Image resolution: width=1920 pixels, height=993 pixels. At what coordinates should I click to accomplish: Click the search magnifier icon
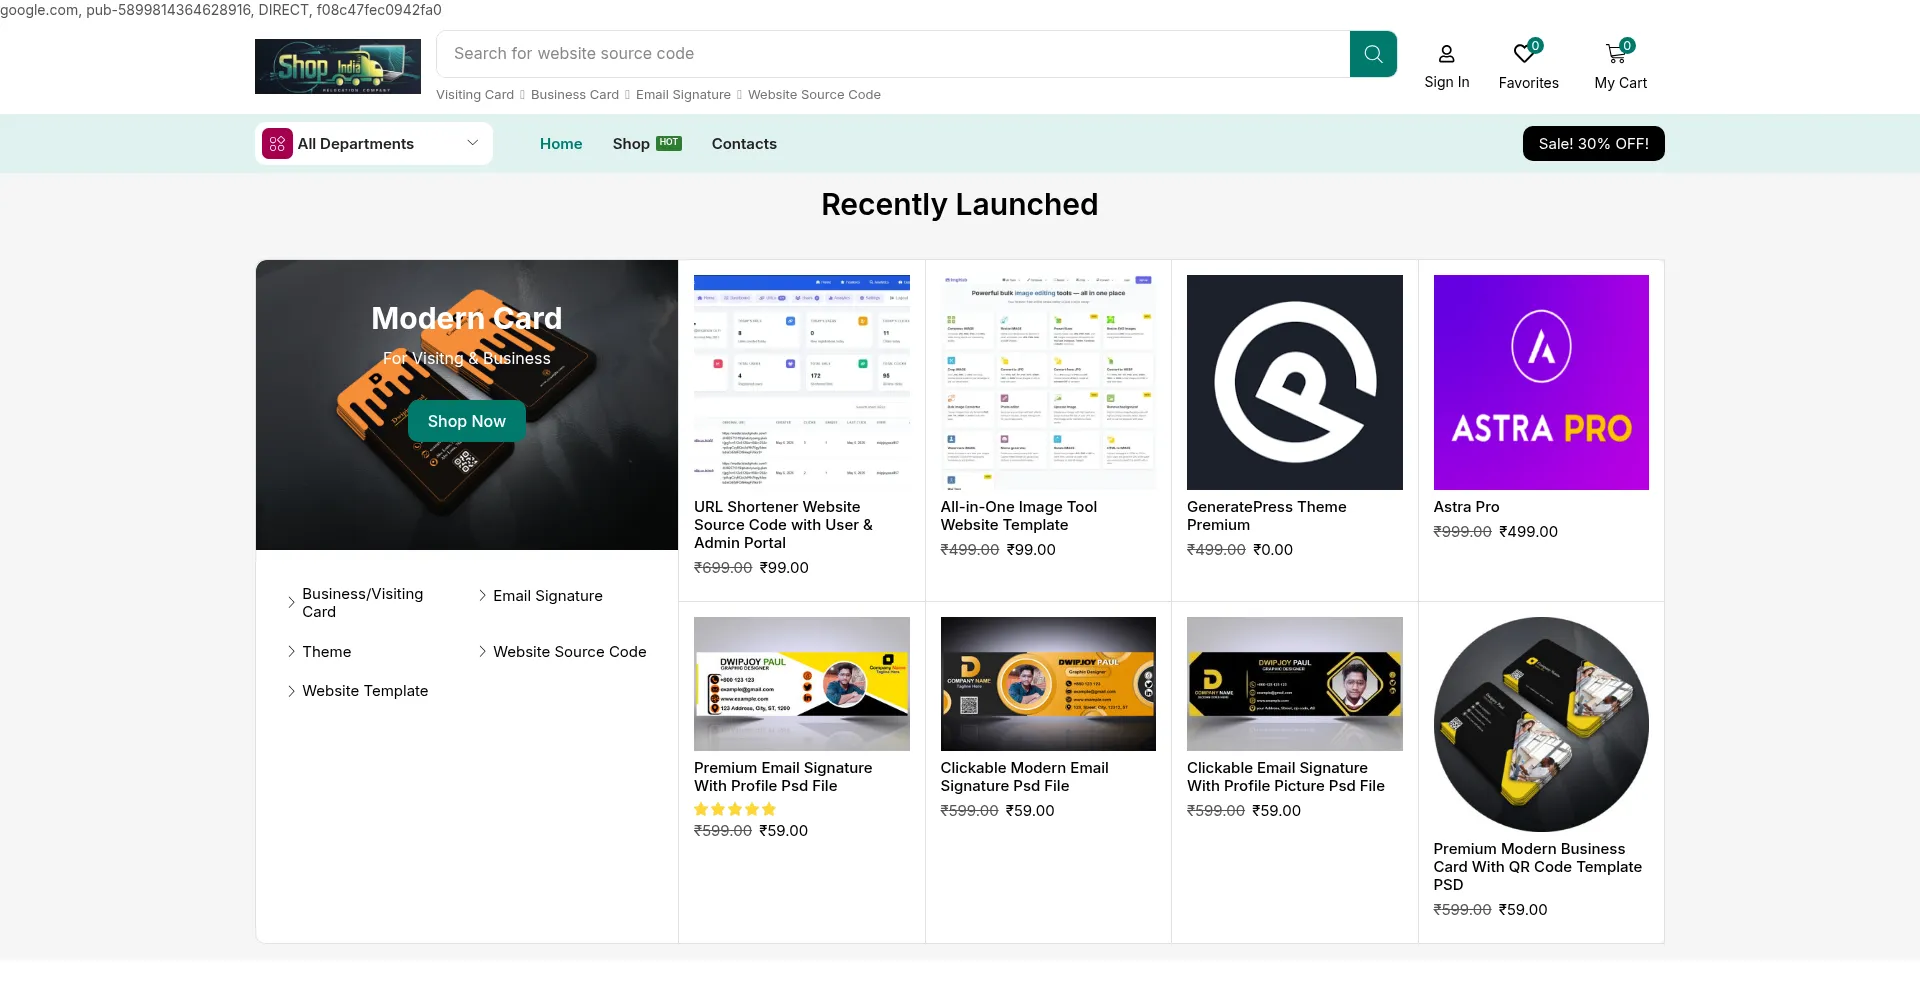[x=1372, y=53]
